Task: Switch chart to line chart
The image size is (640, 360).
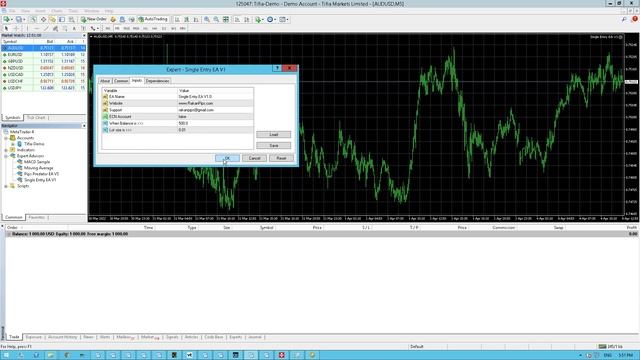Action: 196,19
